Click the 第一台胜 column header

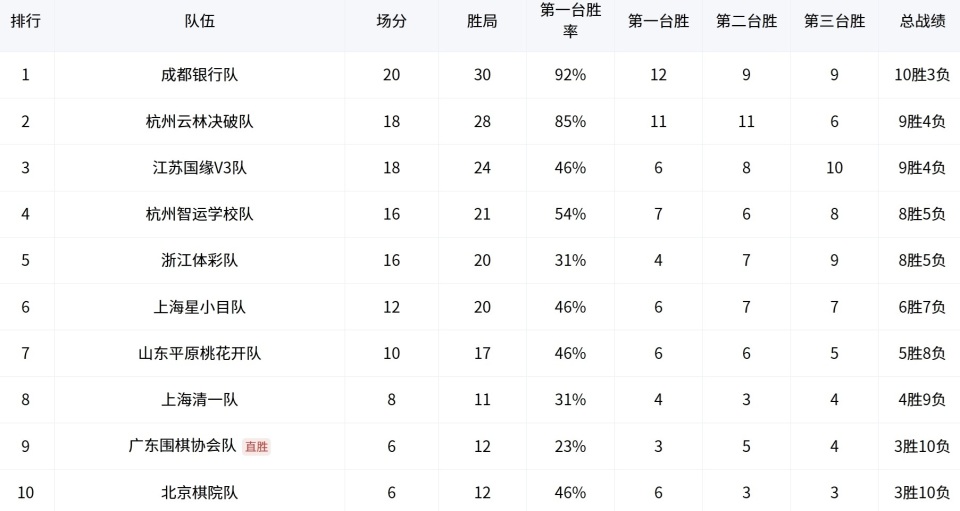658,21
